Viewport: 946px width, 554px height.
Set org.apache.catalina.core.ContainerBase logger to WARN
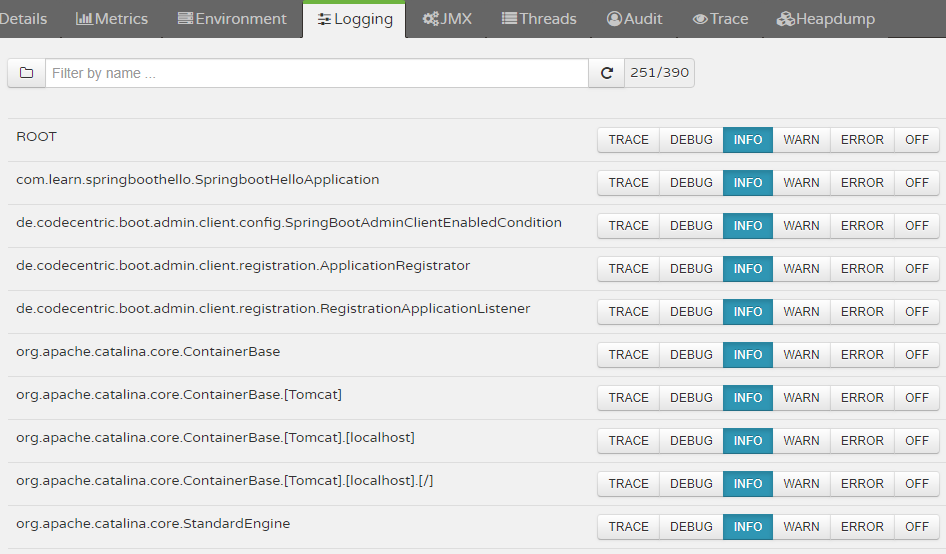801,355
